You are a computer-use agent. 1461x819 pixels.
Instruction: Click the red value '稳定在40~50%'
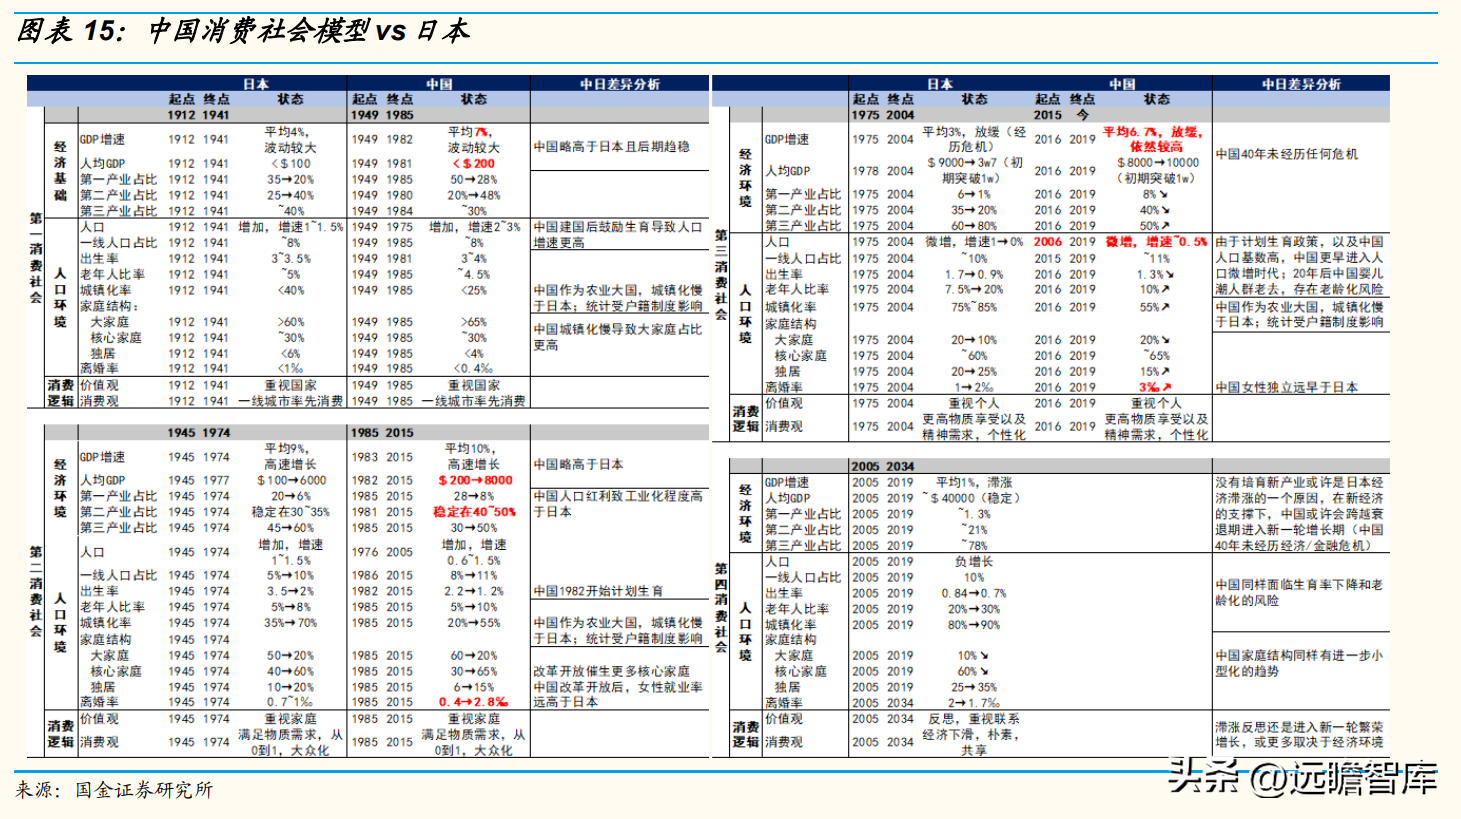click(475, 512)
